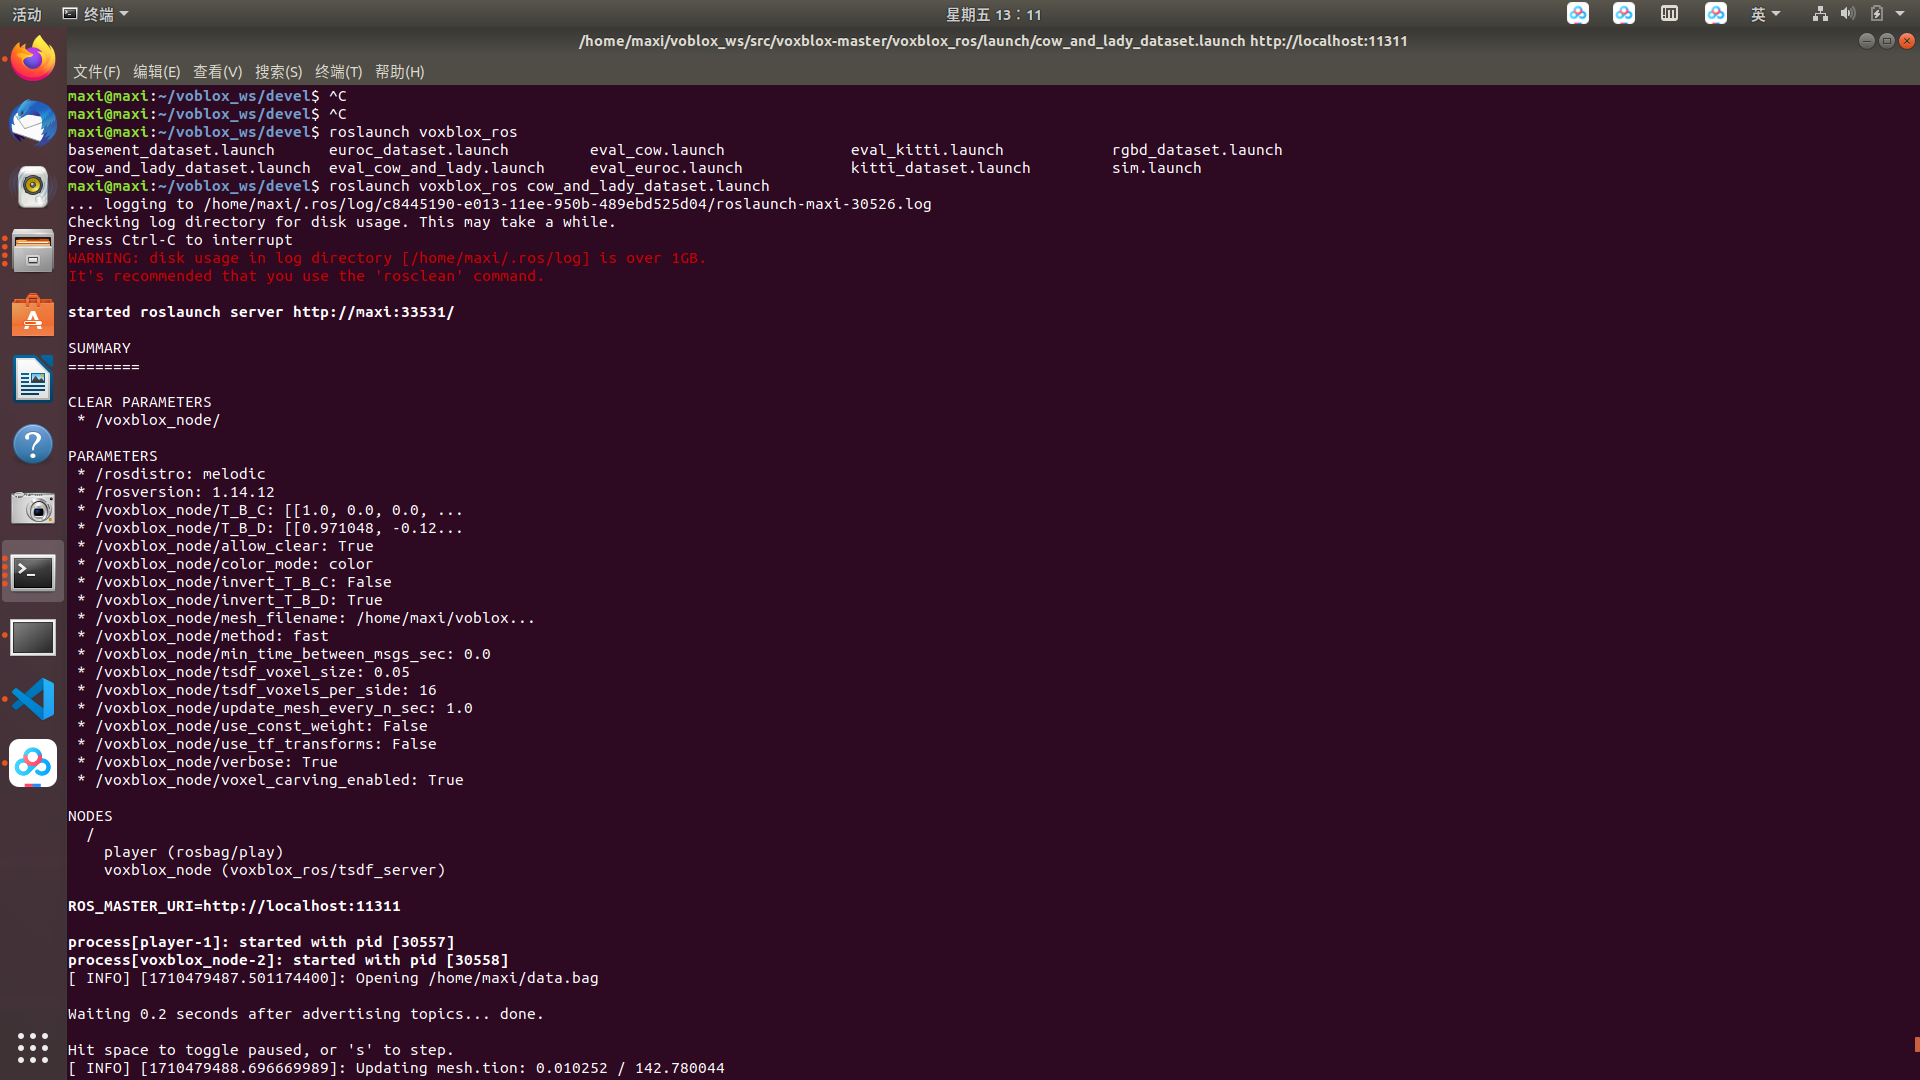
Task: Open Firefox from the dock
Action: coord(33,60)
